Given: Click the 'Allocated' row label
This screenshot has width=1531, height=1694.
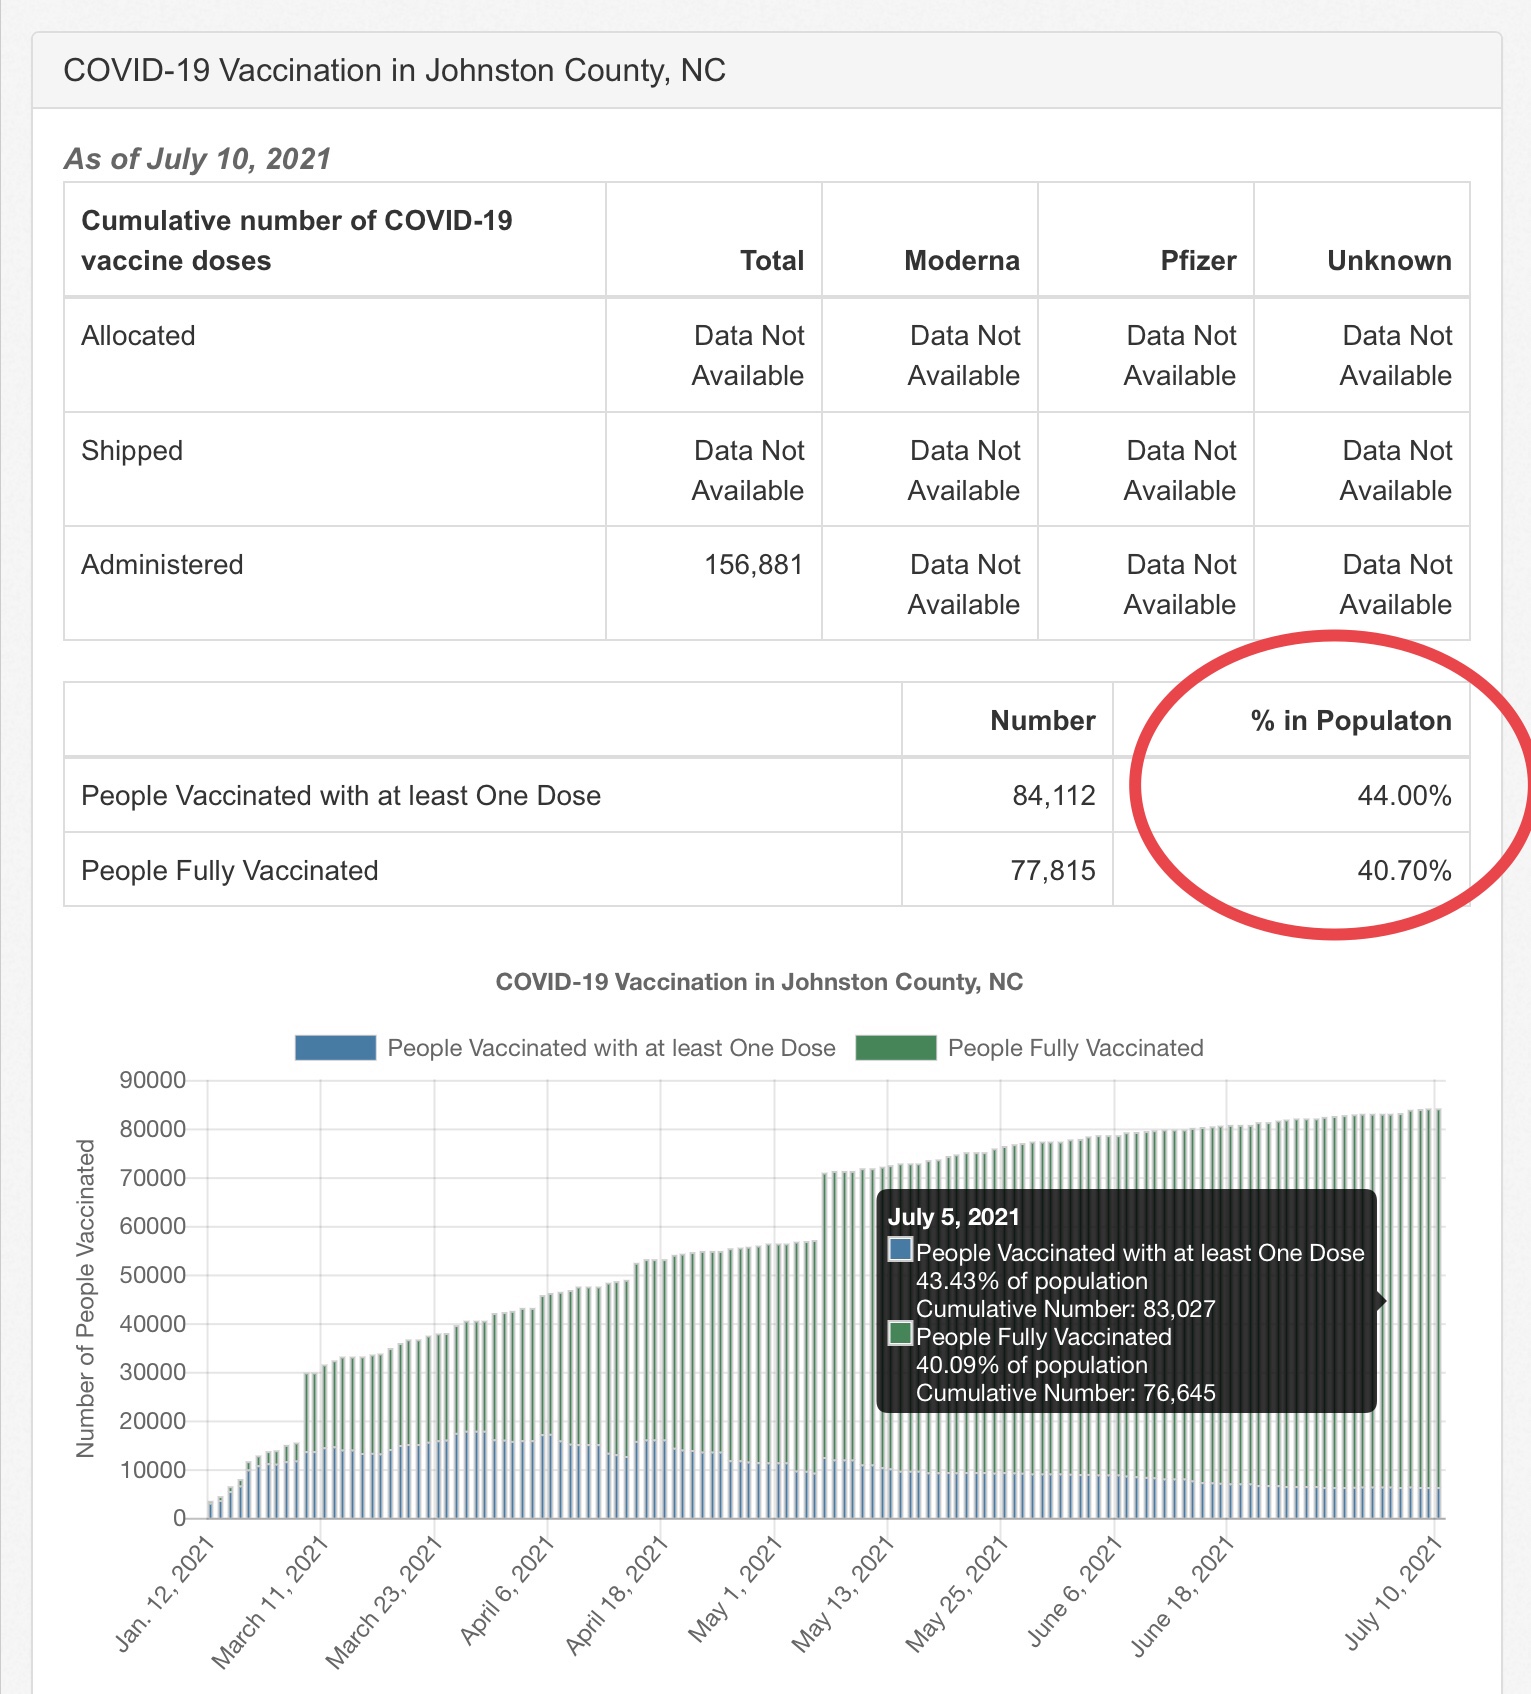Looking at the screenshot, I should coord(138,336).
